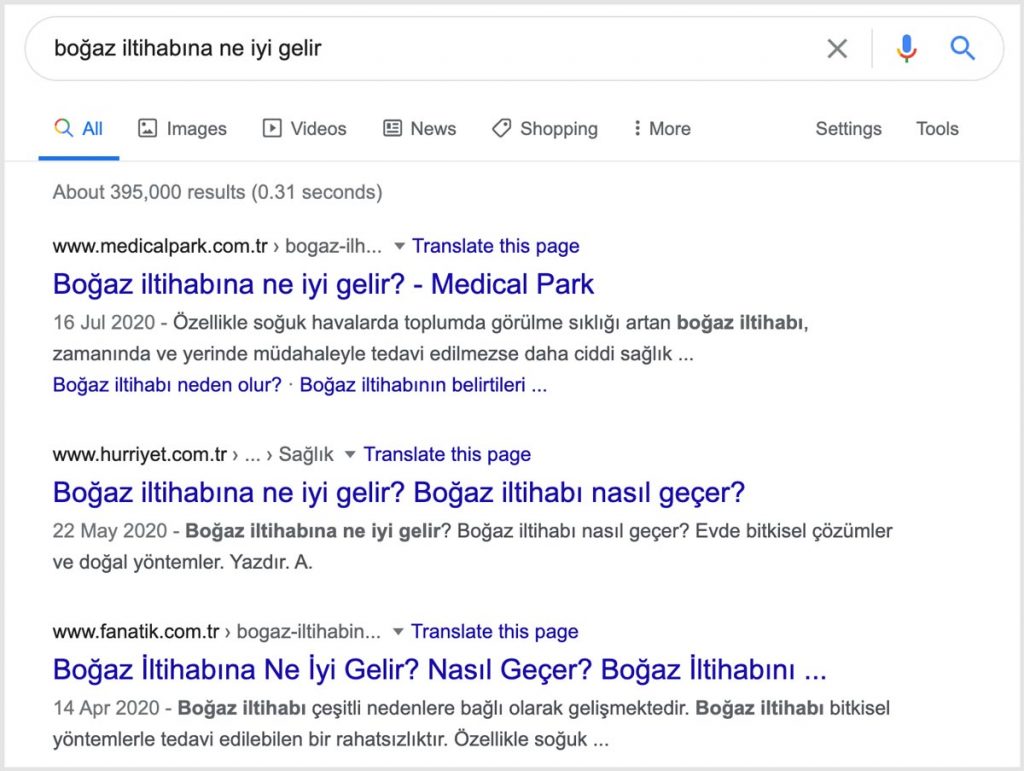Click the colored magnifier icon beside All

(63, 128)
